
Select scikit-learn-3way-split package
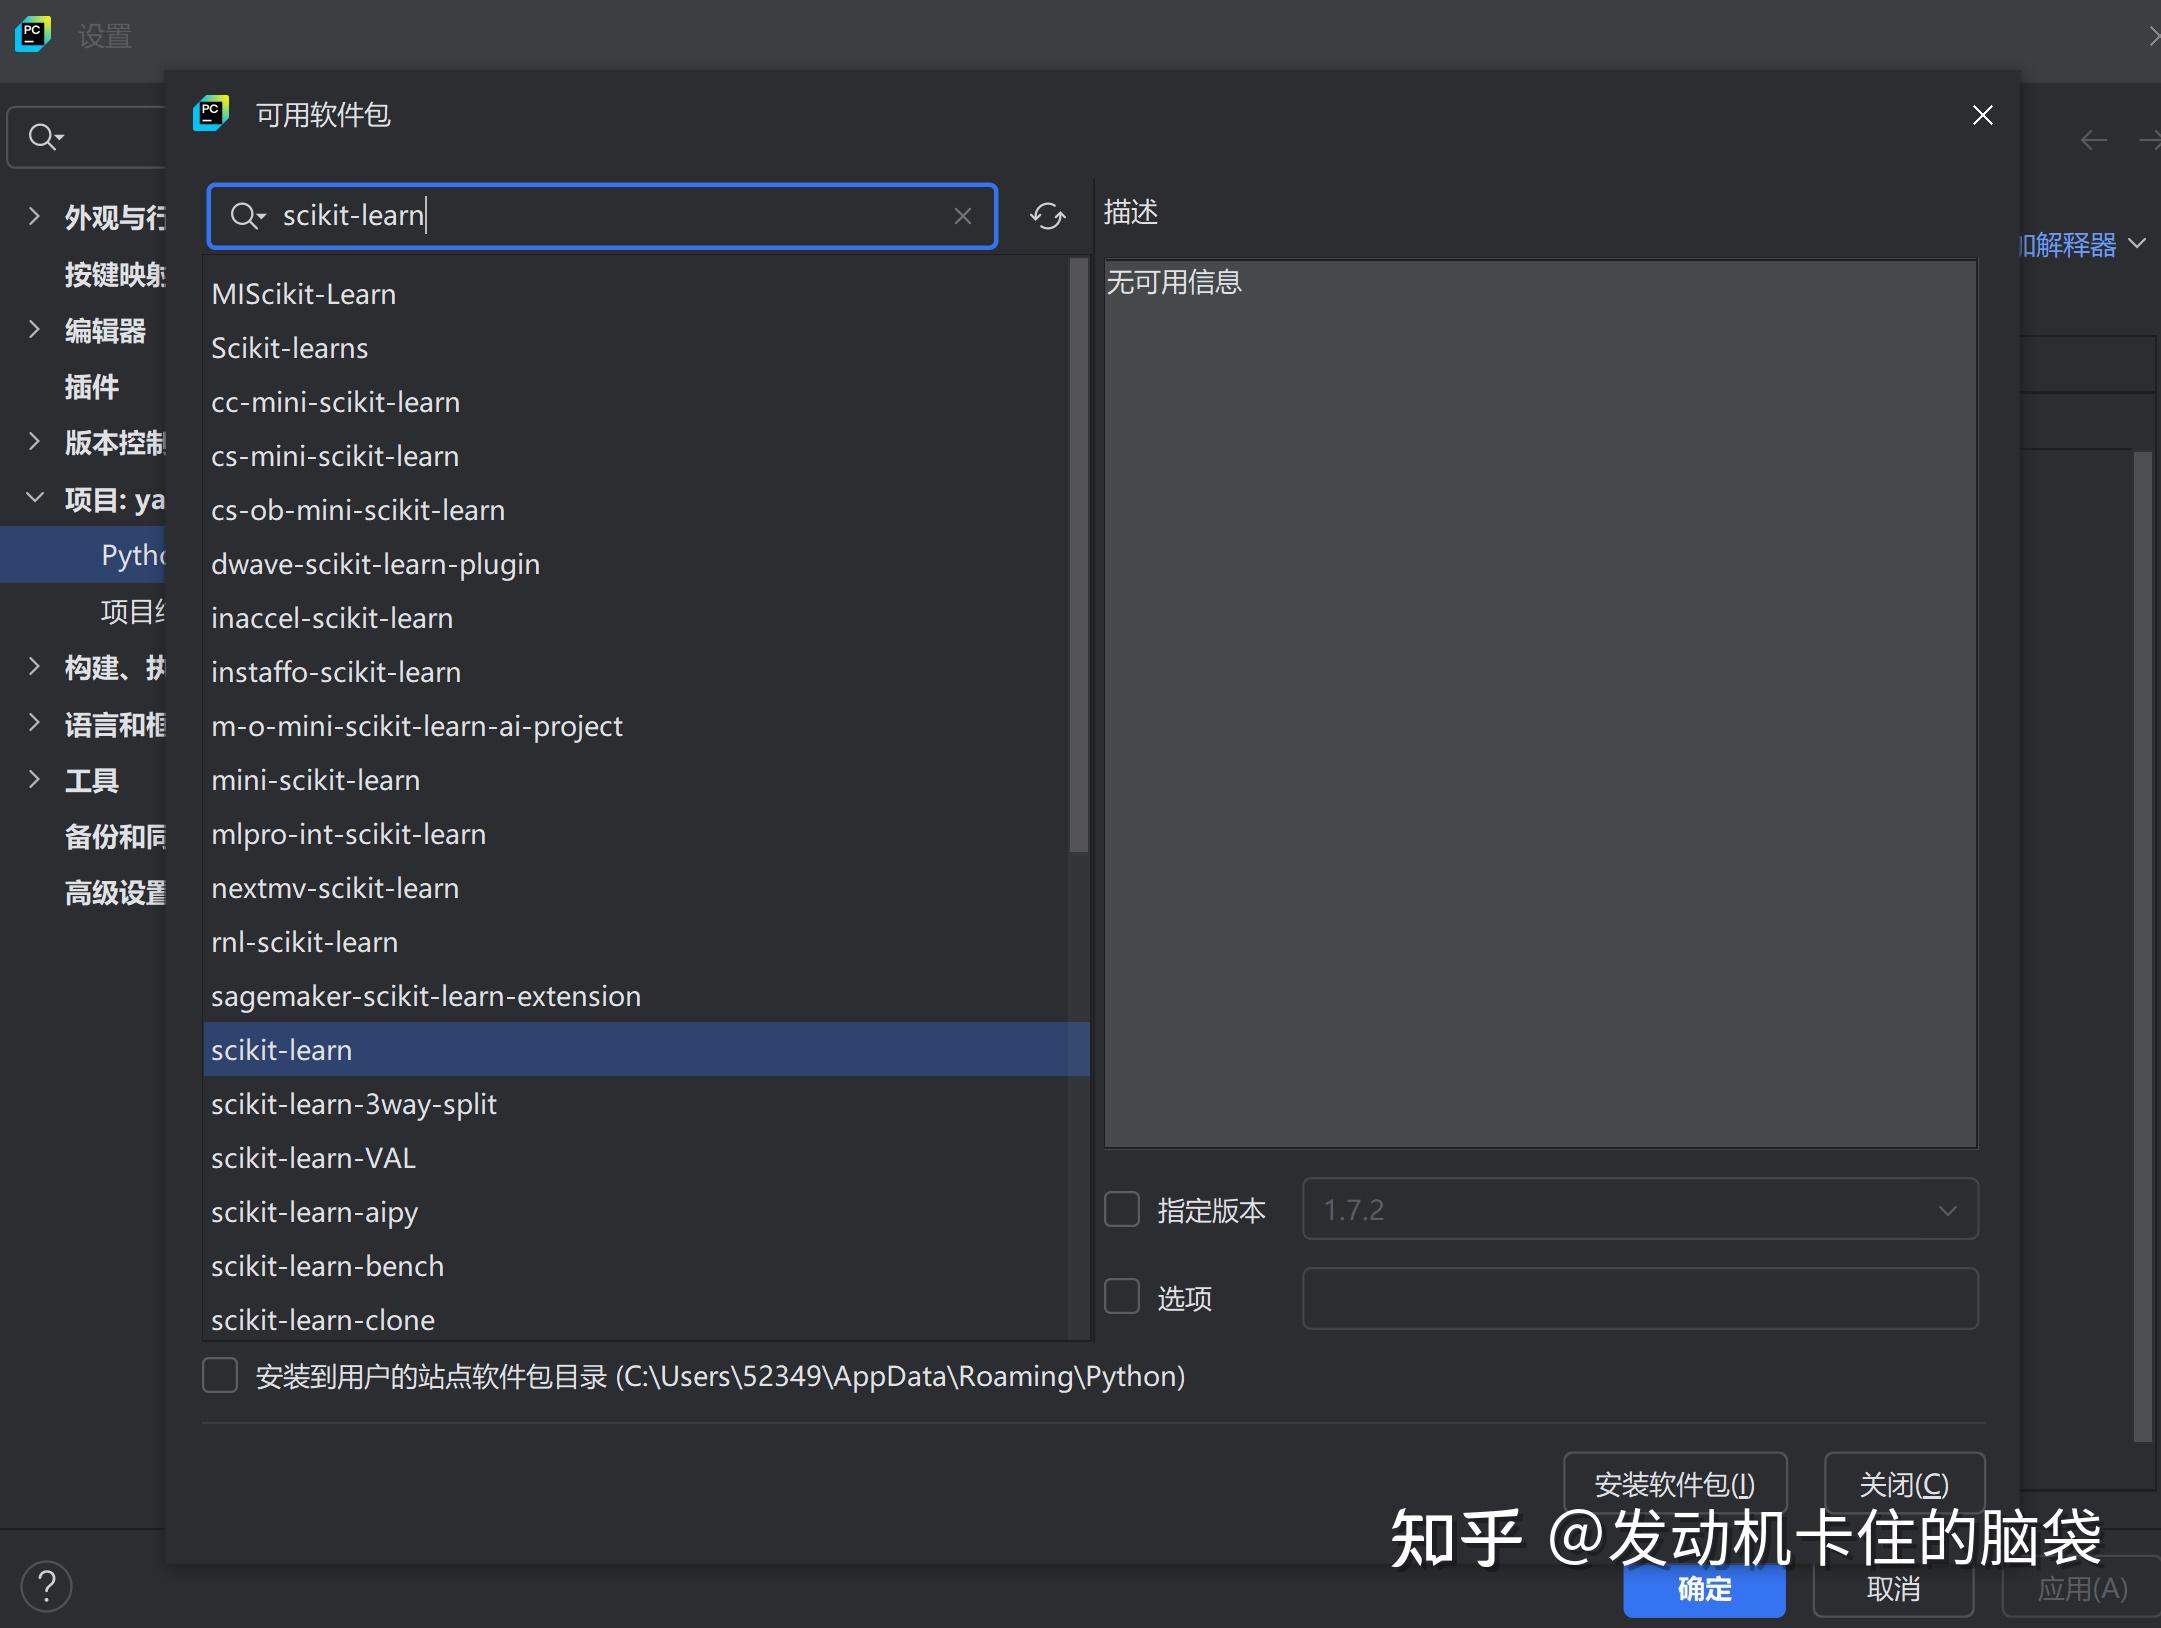636,1104
